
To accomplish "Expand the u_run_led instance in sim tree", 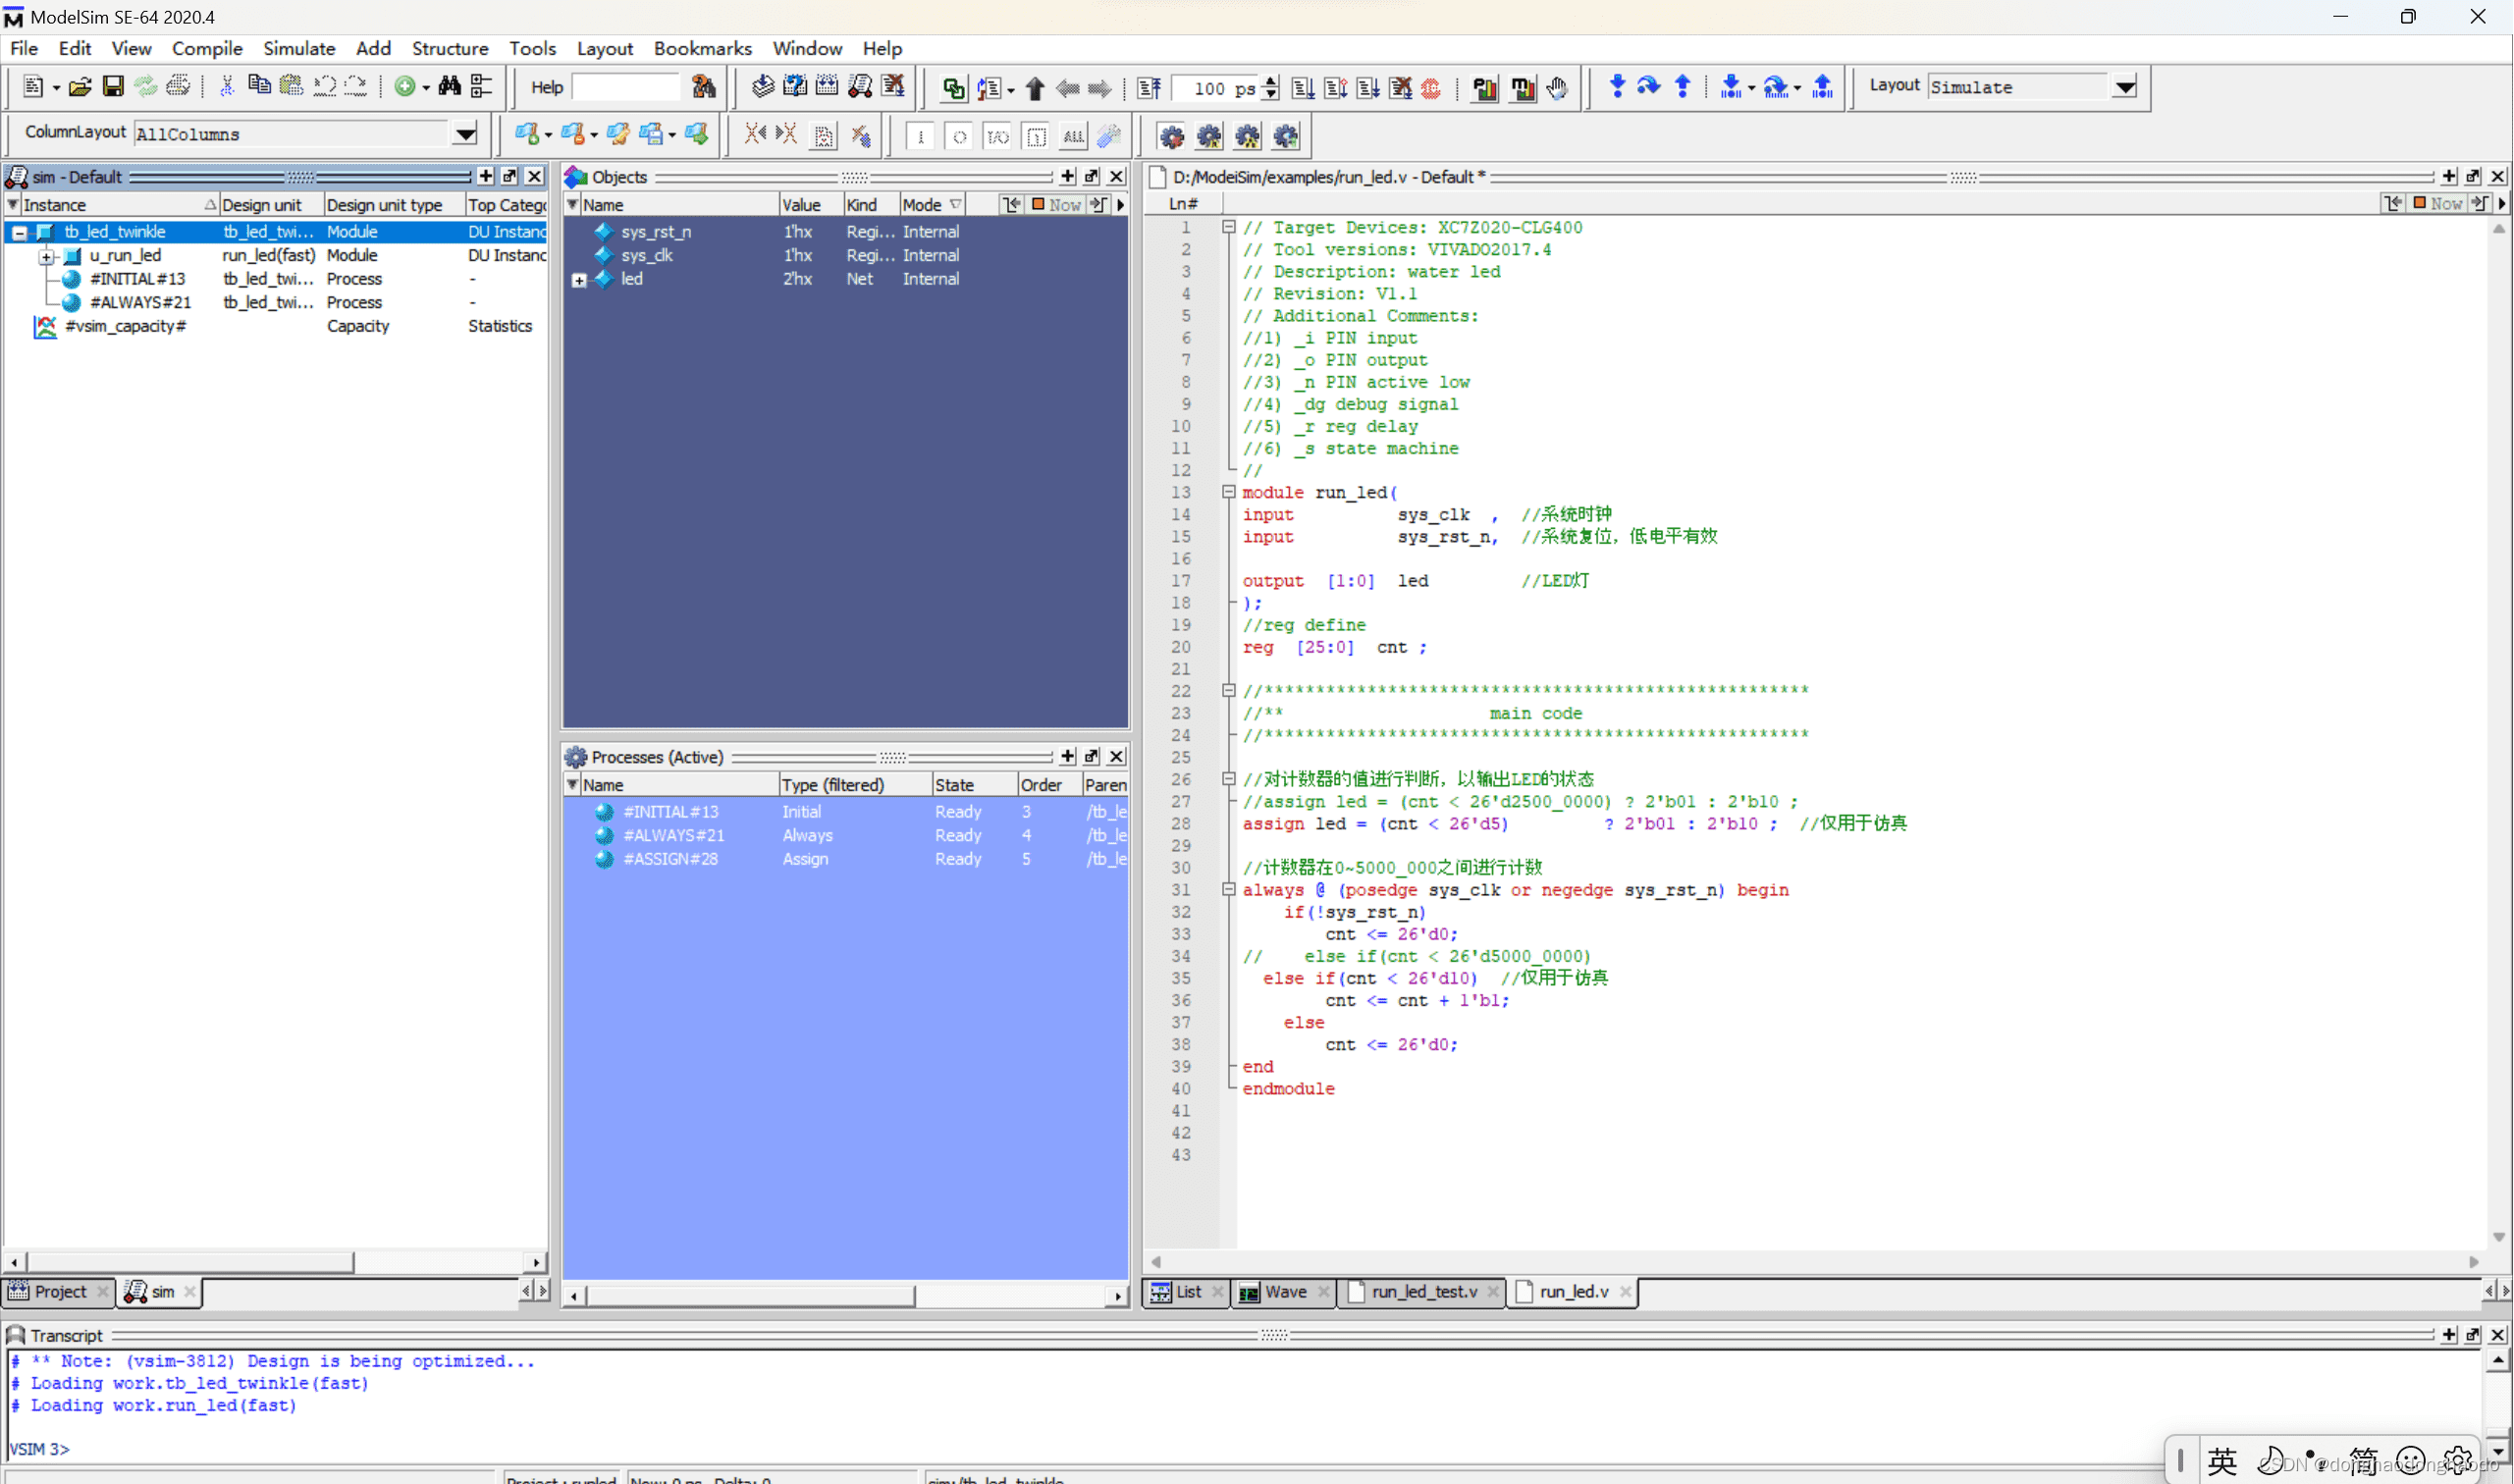I will (x=46, y=256).
